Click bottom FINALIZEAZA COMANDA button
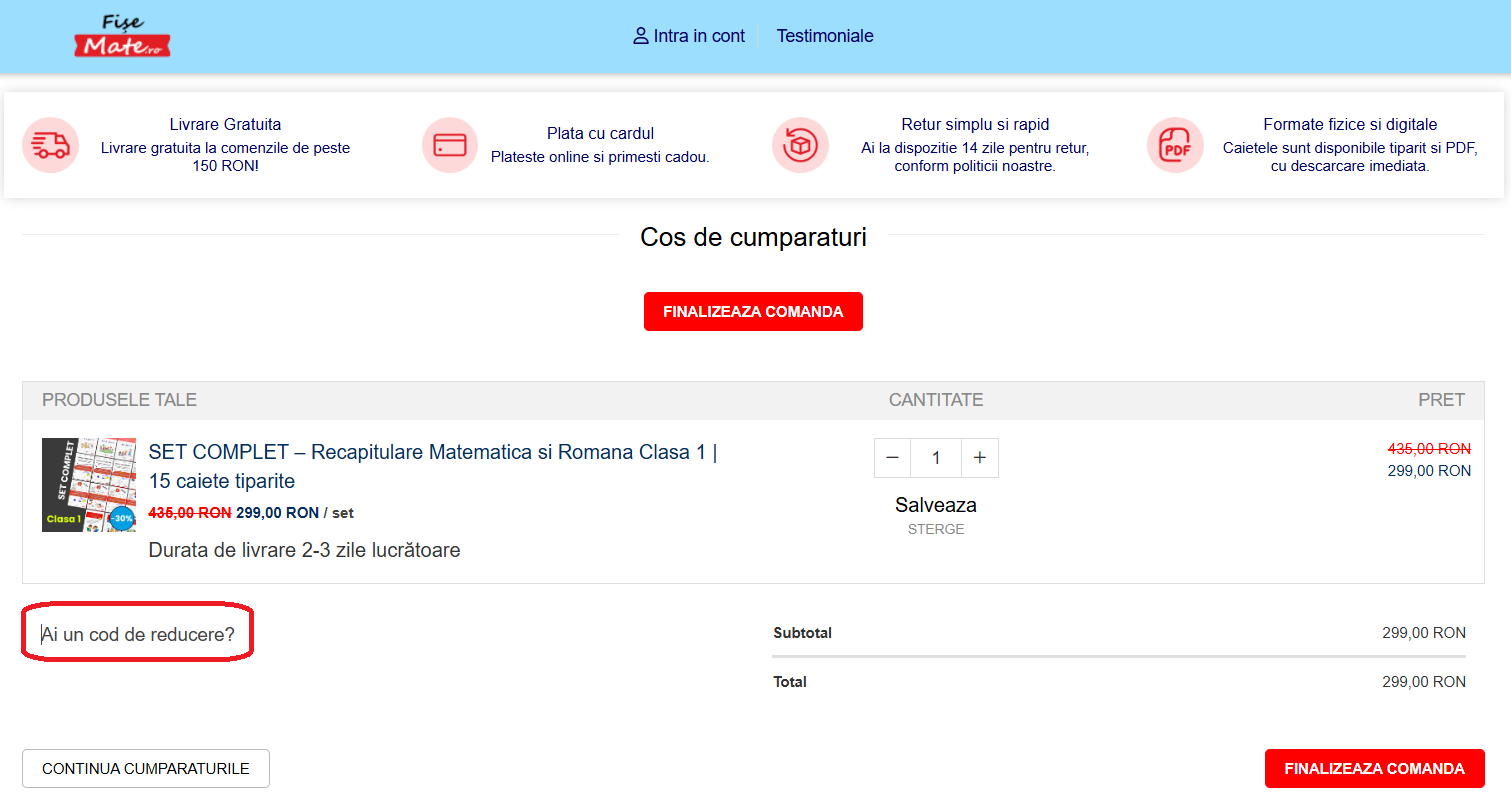 [1374, 769]
